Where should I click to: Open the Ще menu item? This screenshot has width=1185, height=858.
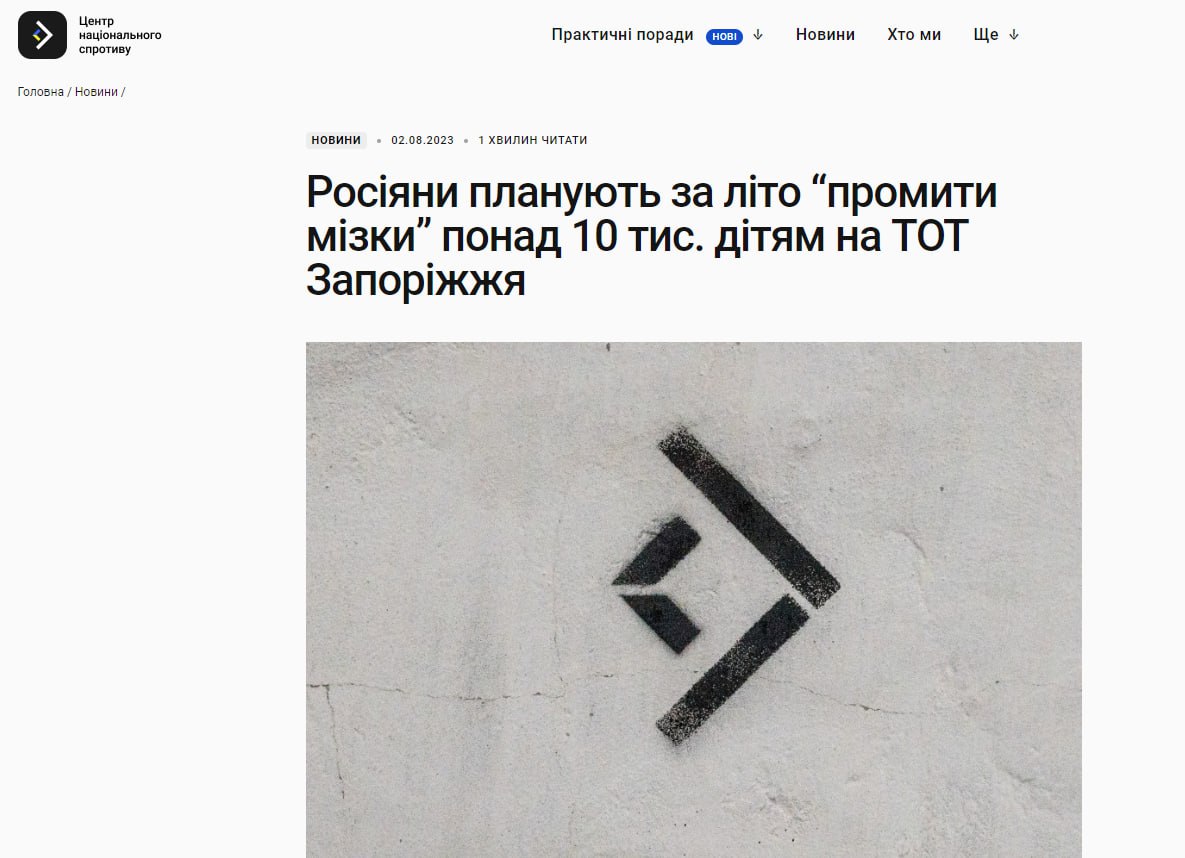point(985,35)
